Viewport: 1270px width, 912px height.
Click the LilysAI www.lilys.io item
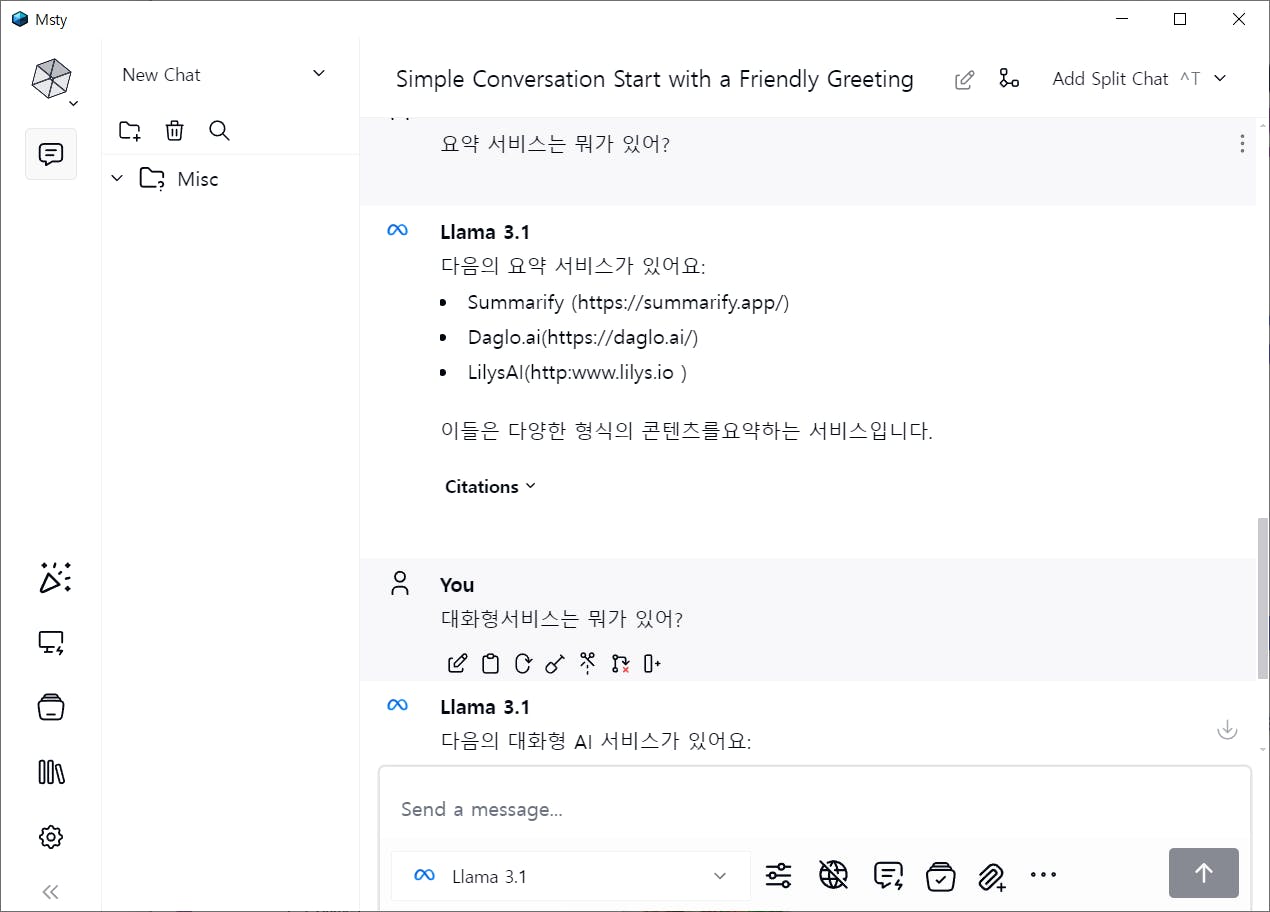point(577,372)
